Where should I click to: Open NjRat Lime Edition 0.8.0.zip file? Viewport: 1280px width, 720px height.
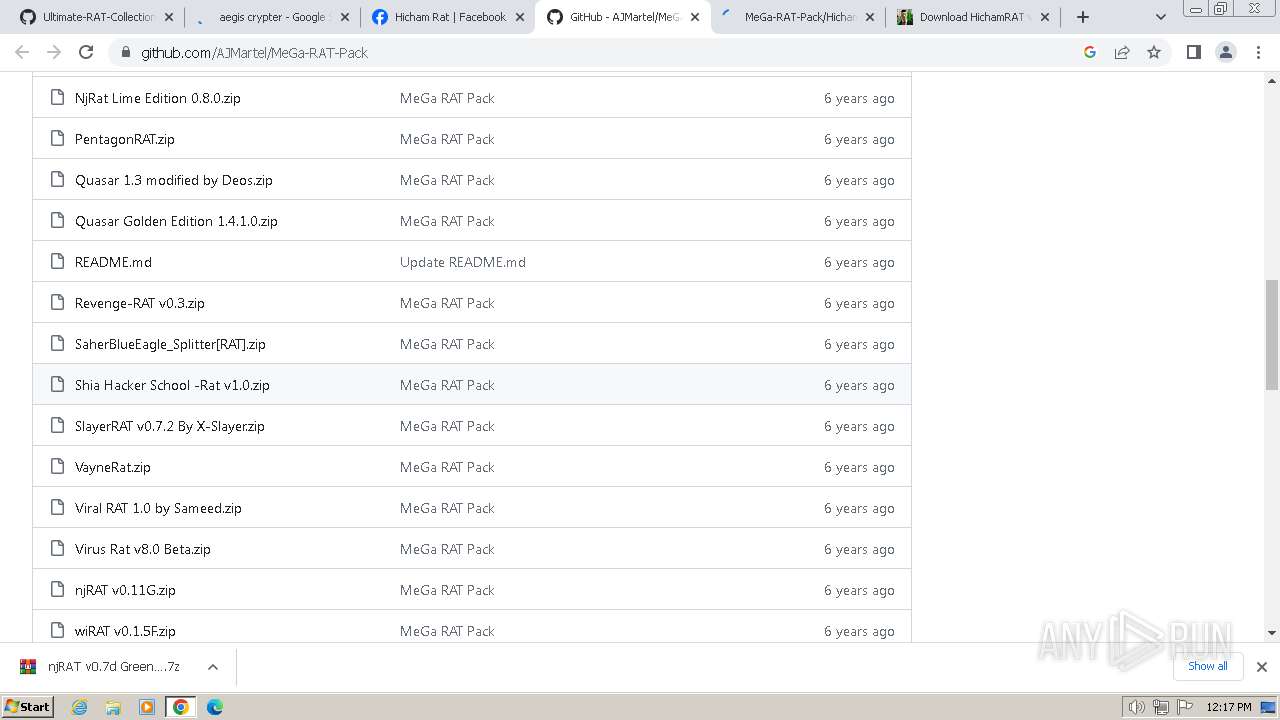[x=157, y=98]
